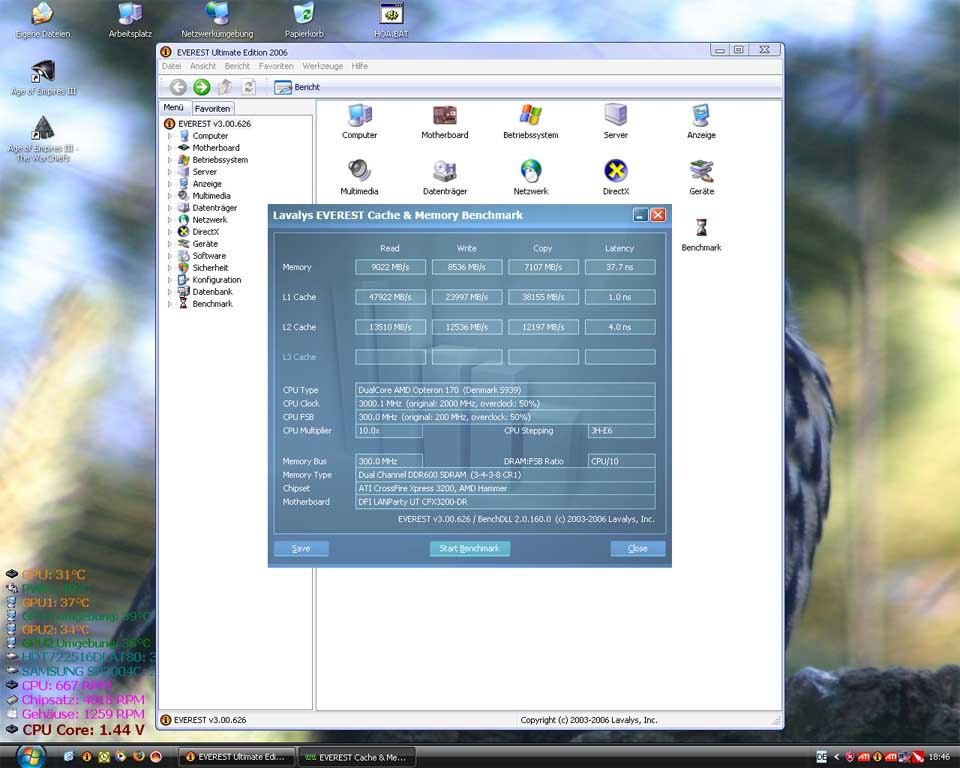Select Age of Empires III The WarChiefs shortcut

(x=43, y=139)
